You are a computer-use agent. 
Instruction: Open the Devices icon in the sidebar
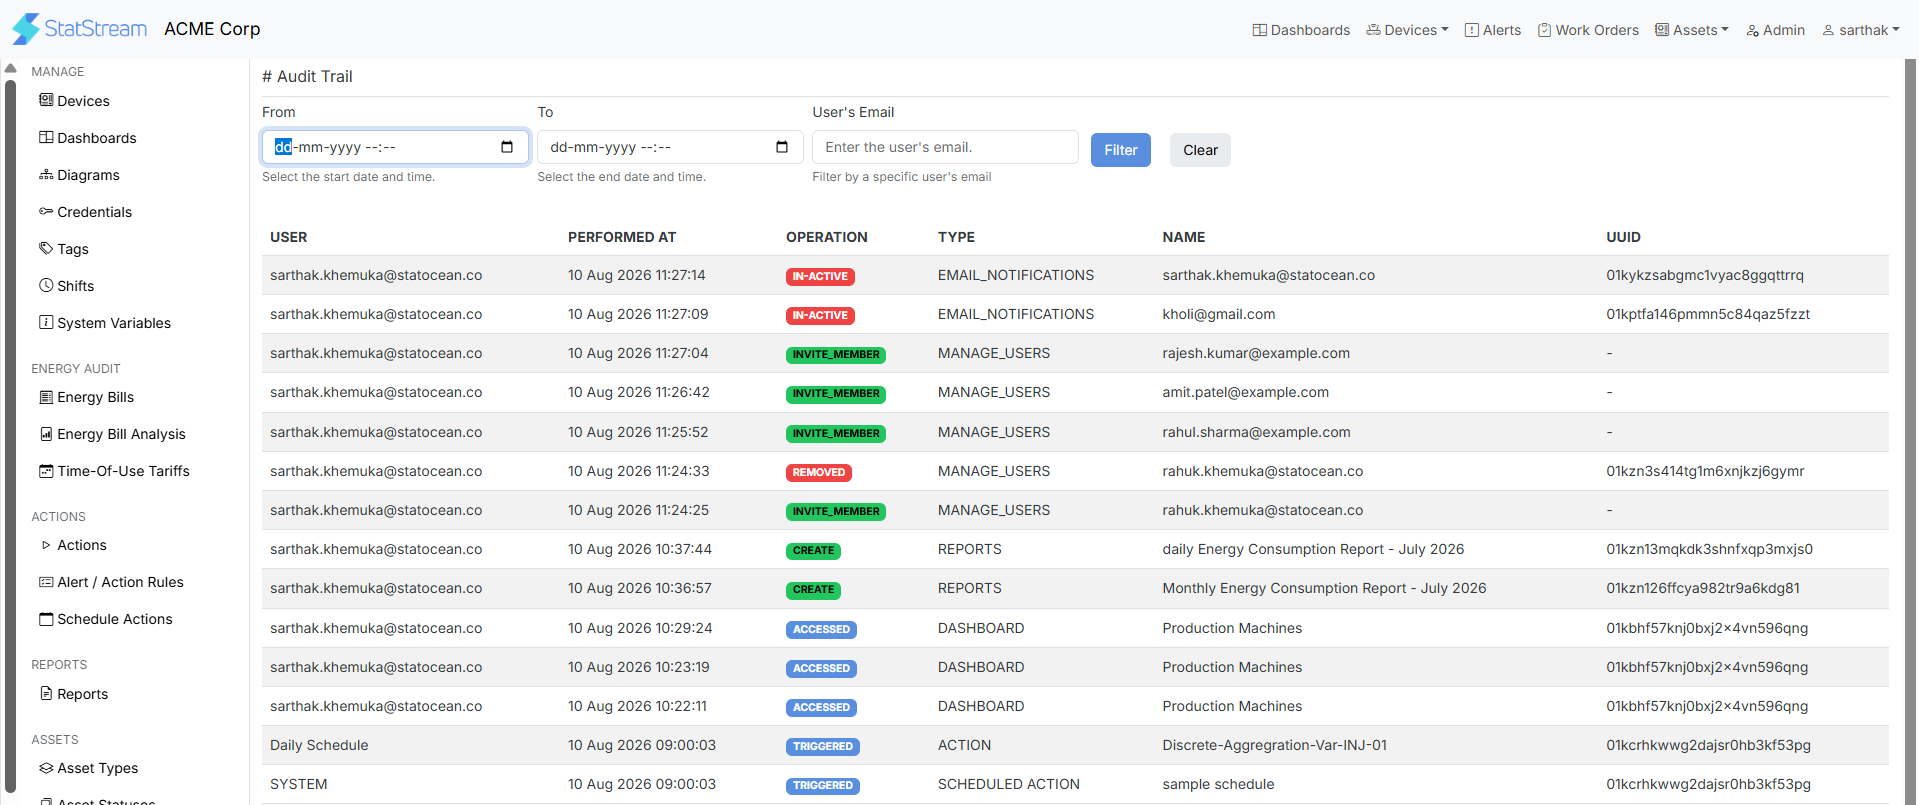(46, 100)
